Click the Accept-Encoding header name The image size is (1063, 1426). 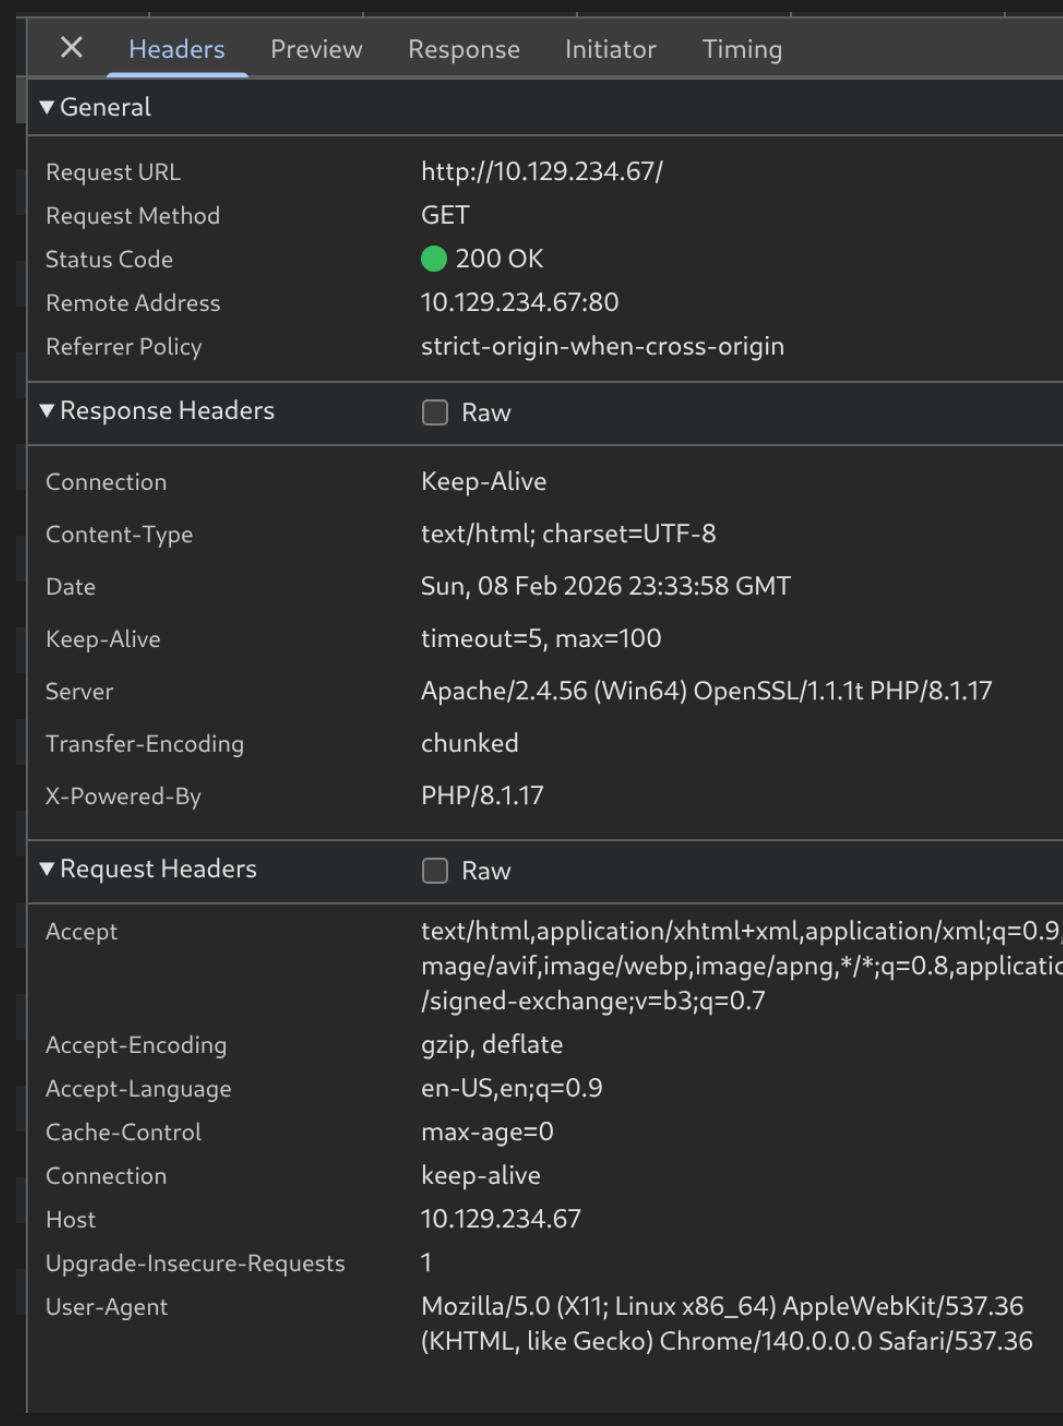pyautogui.click(x=136, y=1045)
